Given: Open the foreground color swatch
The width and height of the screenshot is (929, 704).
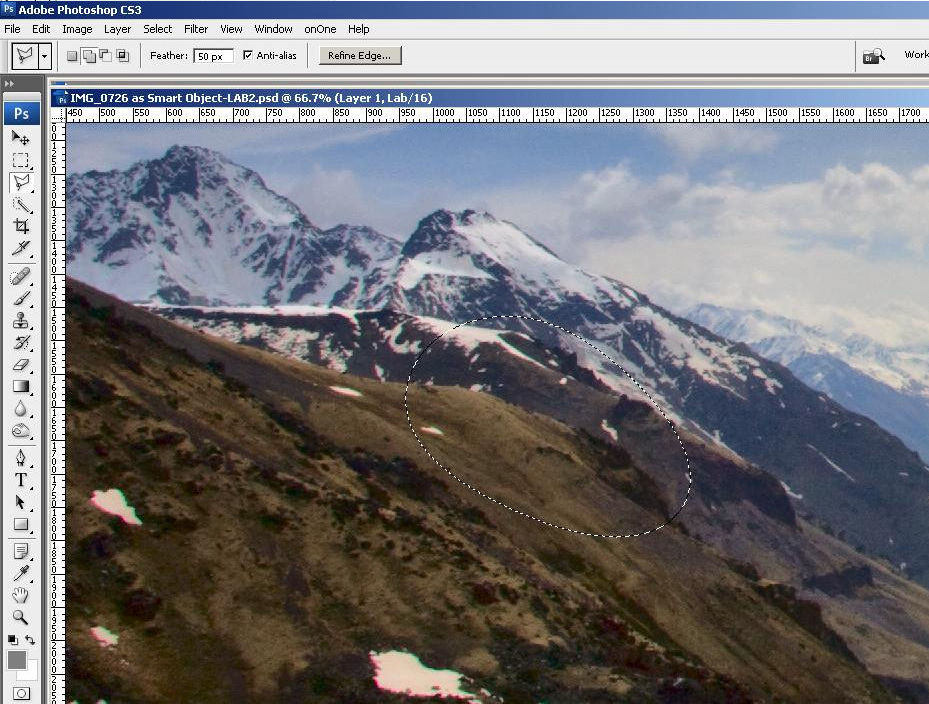Looking at the screenshot, I should [16, 659].
